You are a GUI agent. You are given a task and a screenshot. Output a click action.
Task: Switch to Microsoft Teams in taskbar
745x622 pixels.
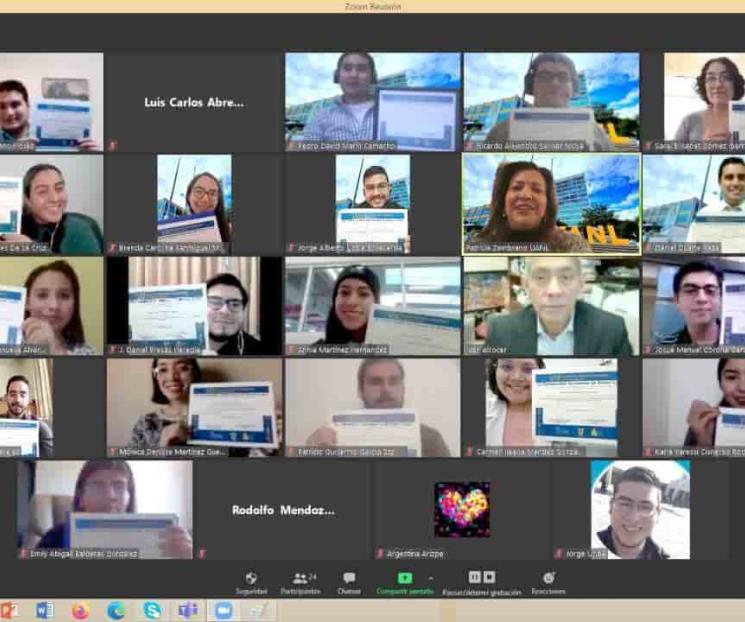click(187, 610)
